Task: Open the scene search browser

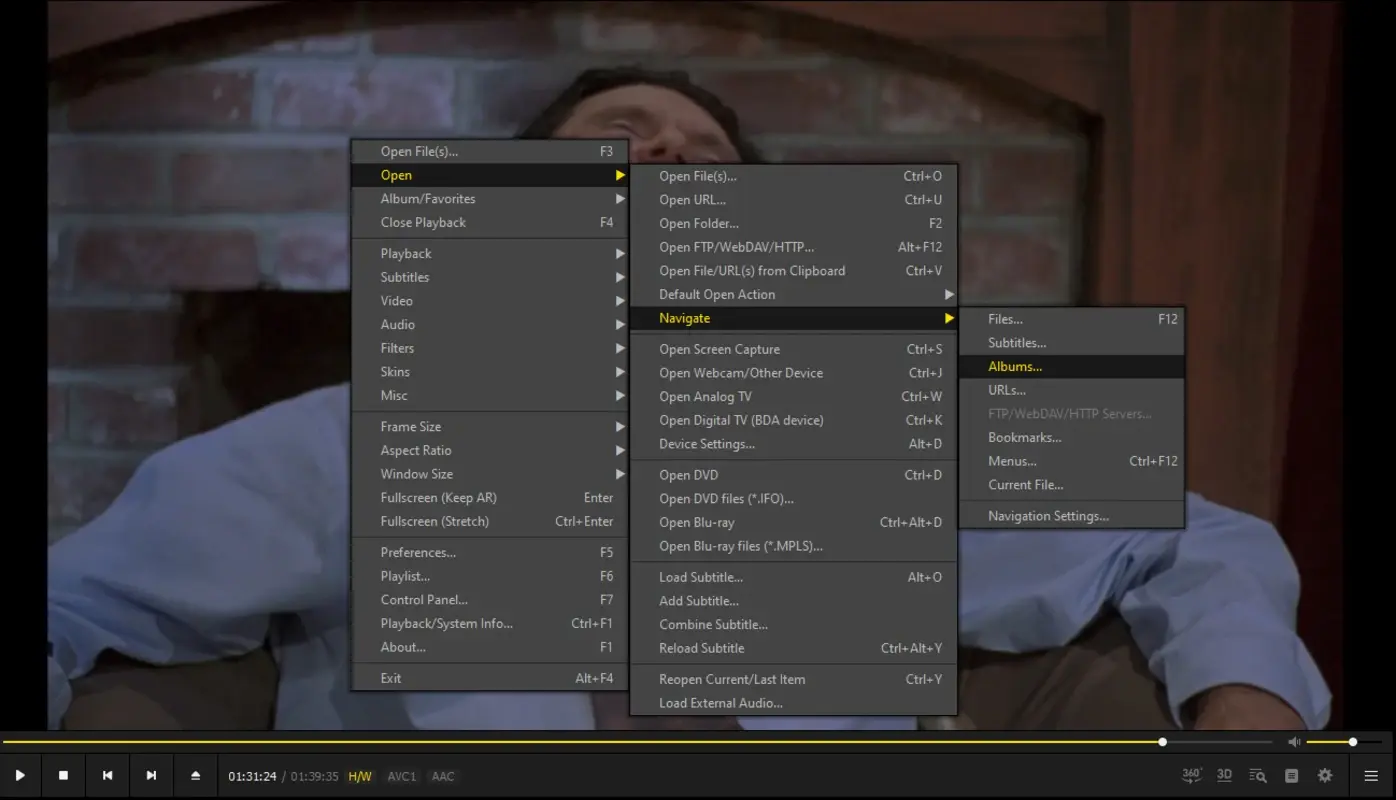Action: click(1257, 774)
